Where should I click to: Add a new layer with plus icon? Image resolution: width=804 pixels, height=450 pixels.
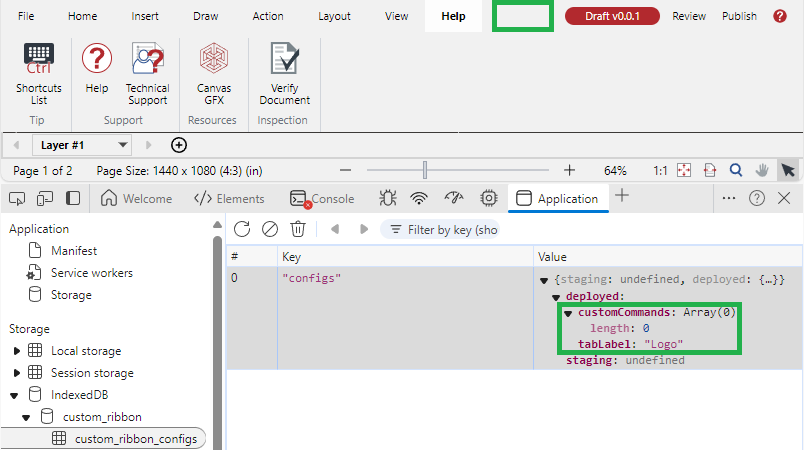coord(179,145)
